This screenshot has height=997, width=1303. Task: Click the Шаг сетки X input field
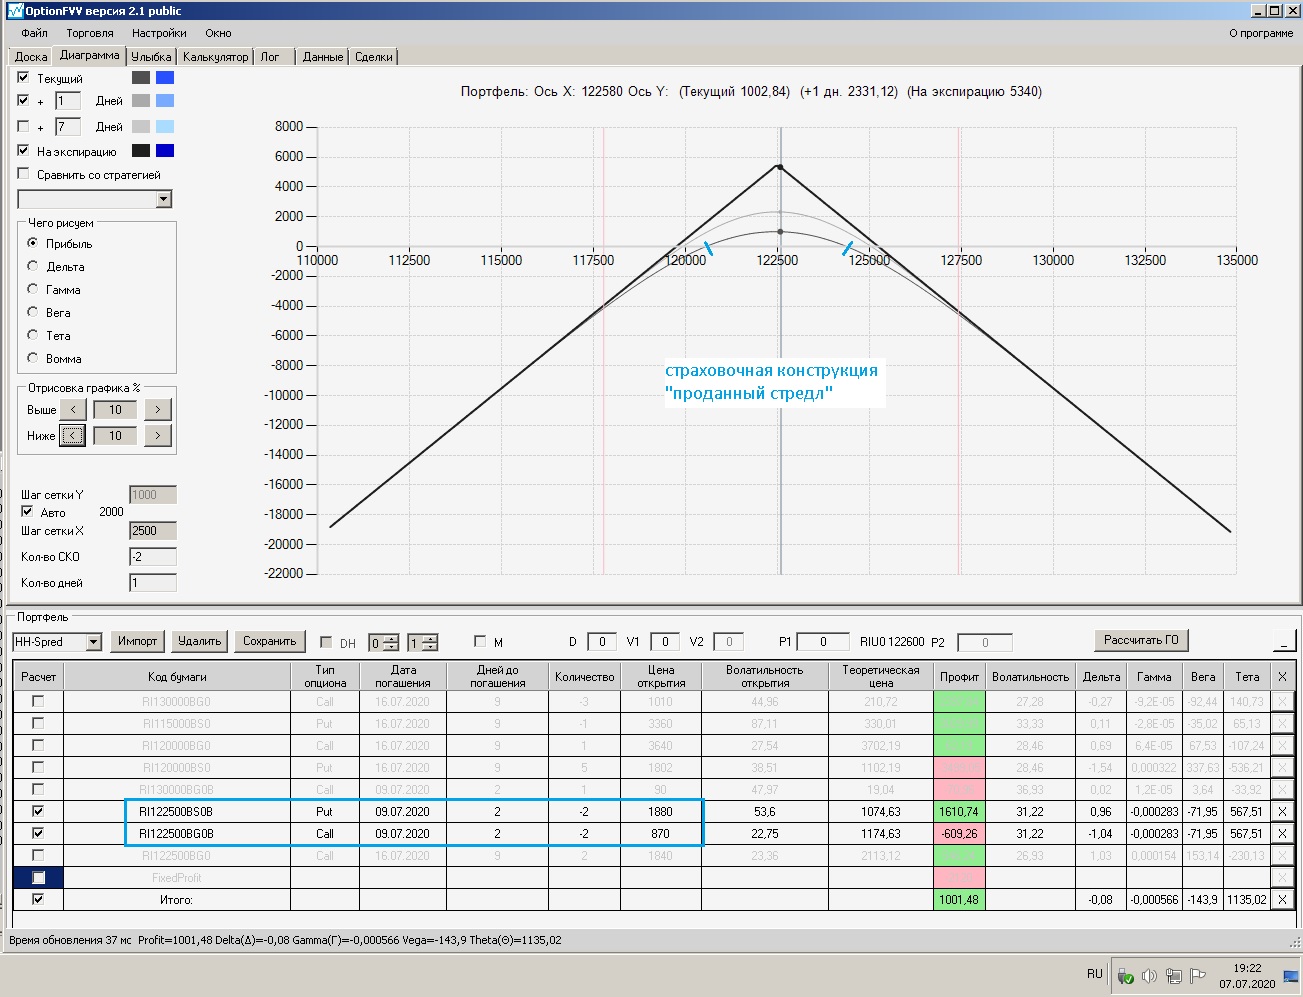click(x=153, y=531)
